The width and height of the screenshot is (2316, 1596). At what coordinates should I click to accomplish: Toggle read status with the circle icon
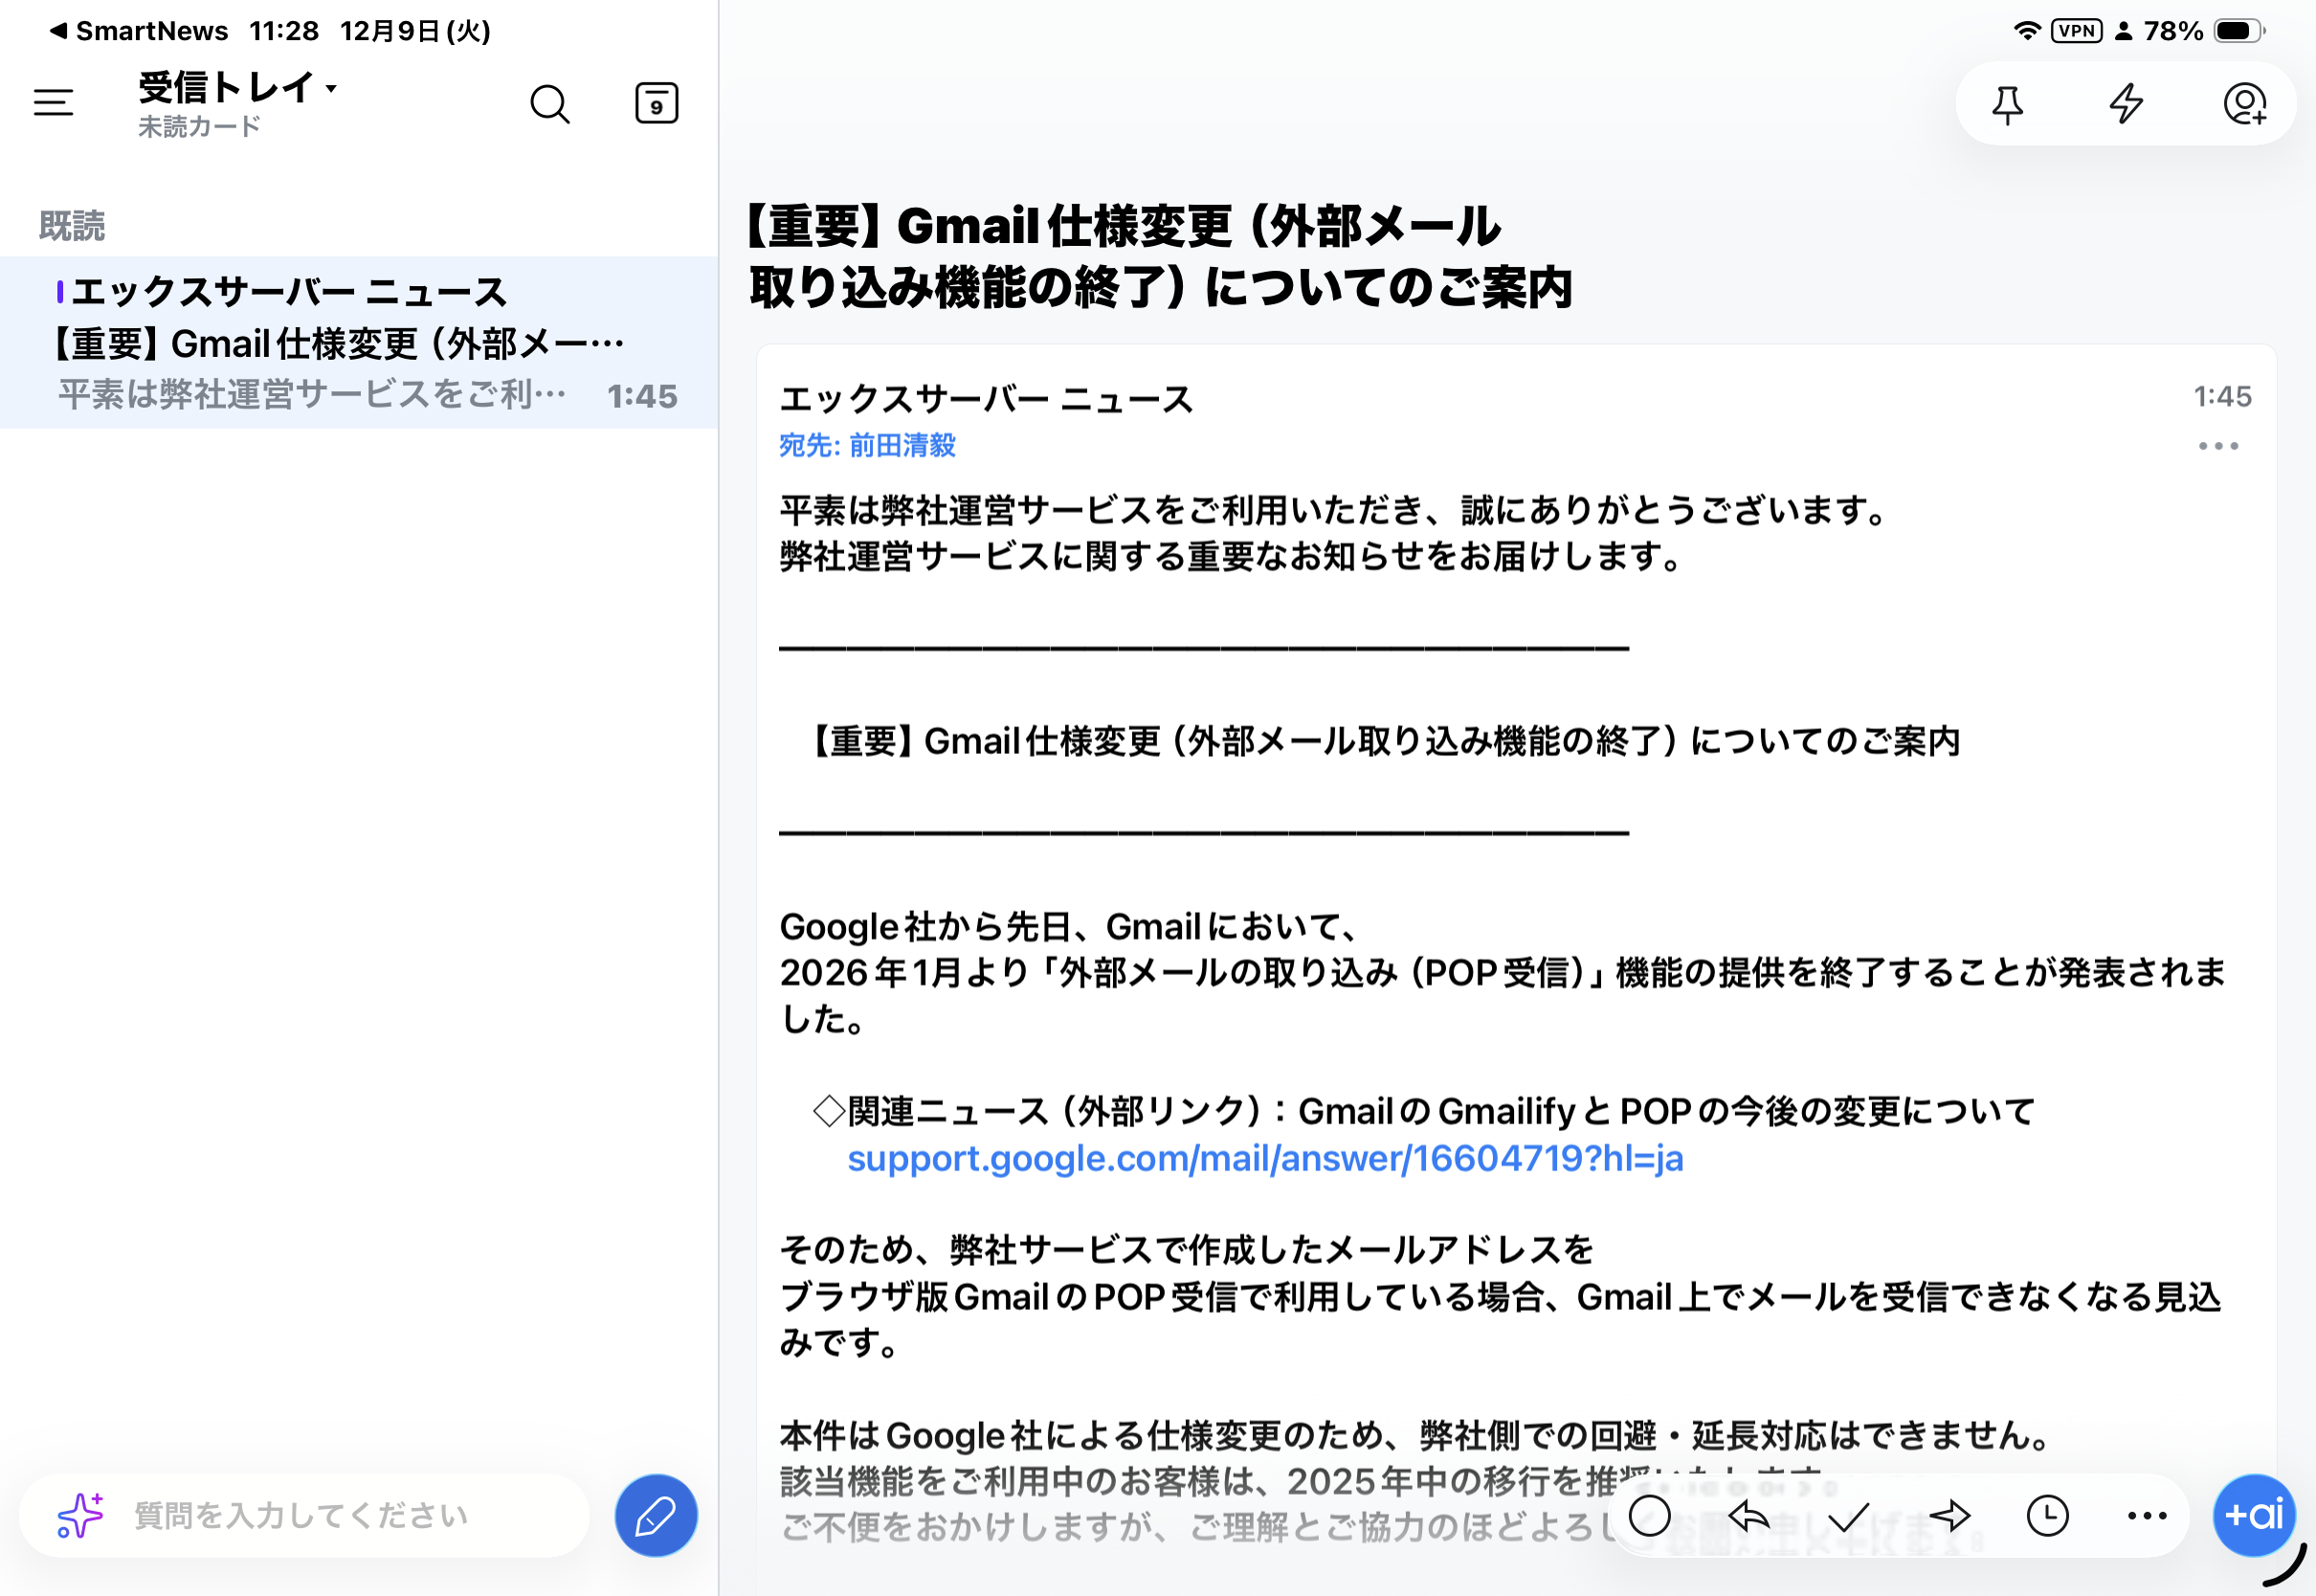pos(1650,1516)
